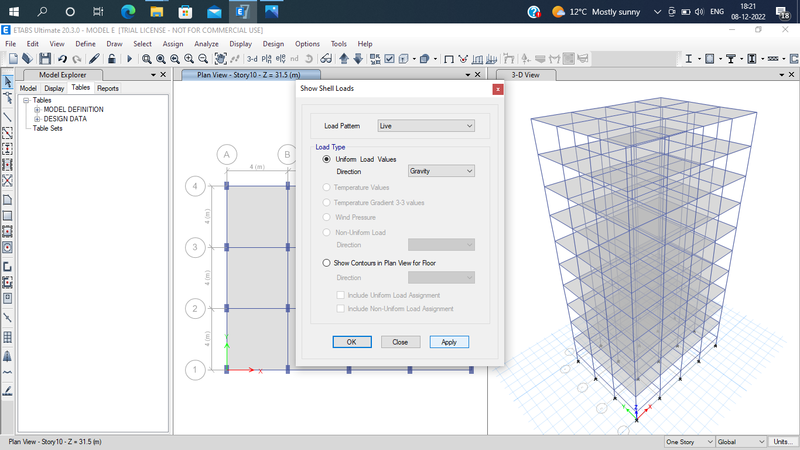800x450 pixels.
Task: Select the Table Sets tree item
Action: pyautogui.click(x=47, y=128)
